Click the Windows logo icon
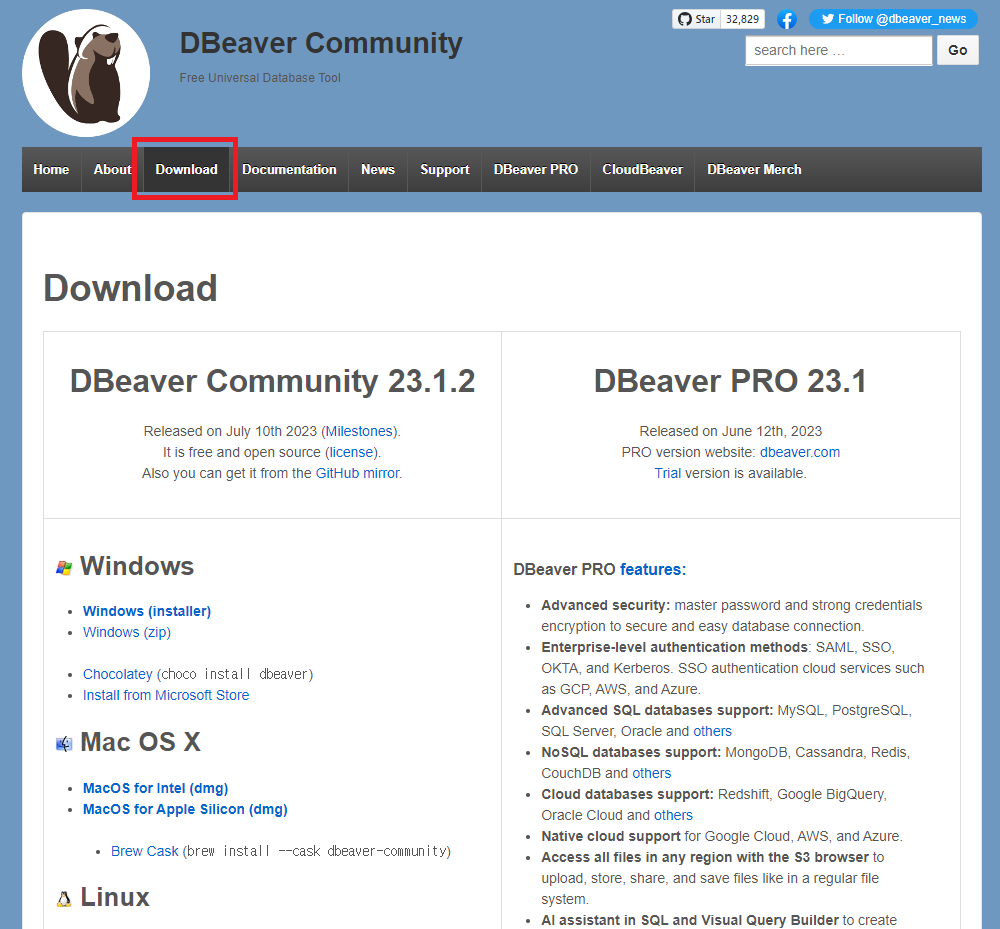Screen dimensions: 1000x929 (64, 567)
